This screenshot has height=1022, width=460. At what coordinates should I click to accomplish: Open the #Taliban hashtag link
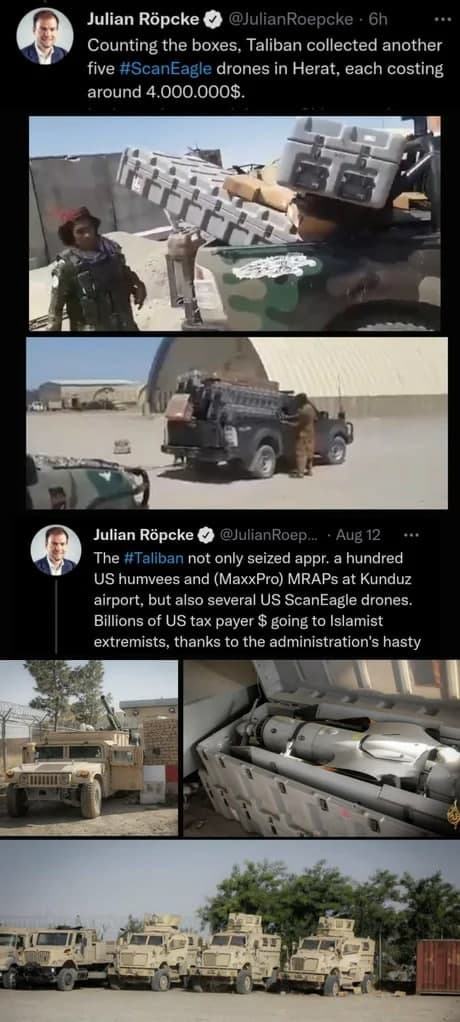(x=152, y=559)
